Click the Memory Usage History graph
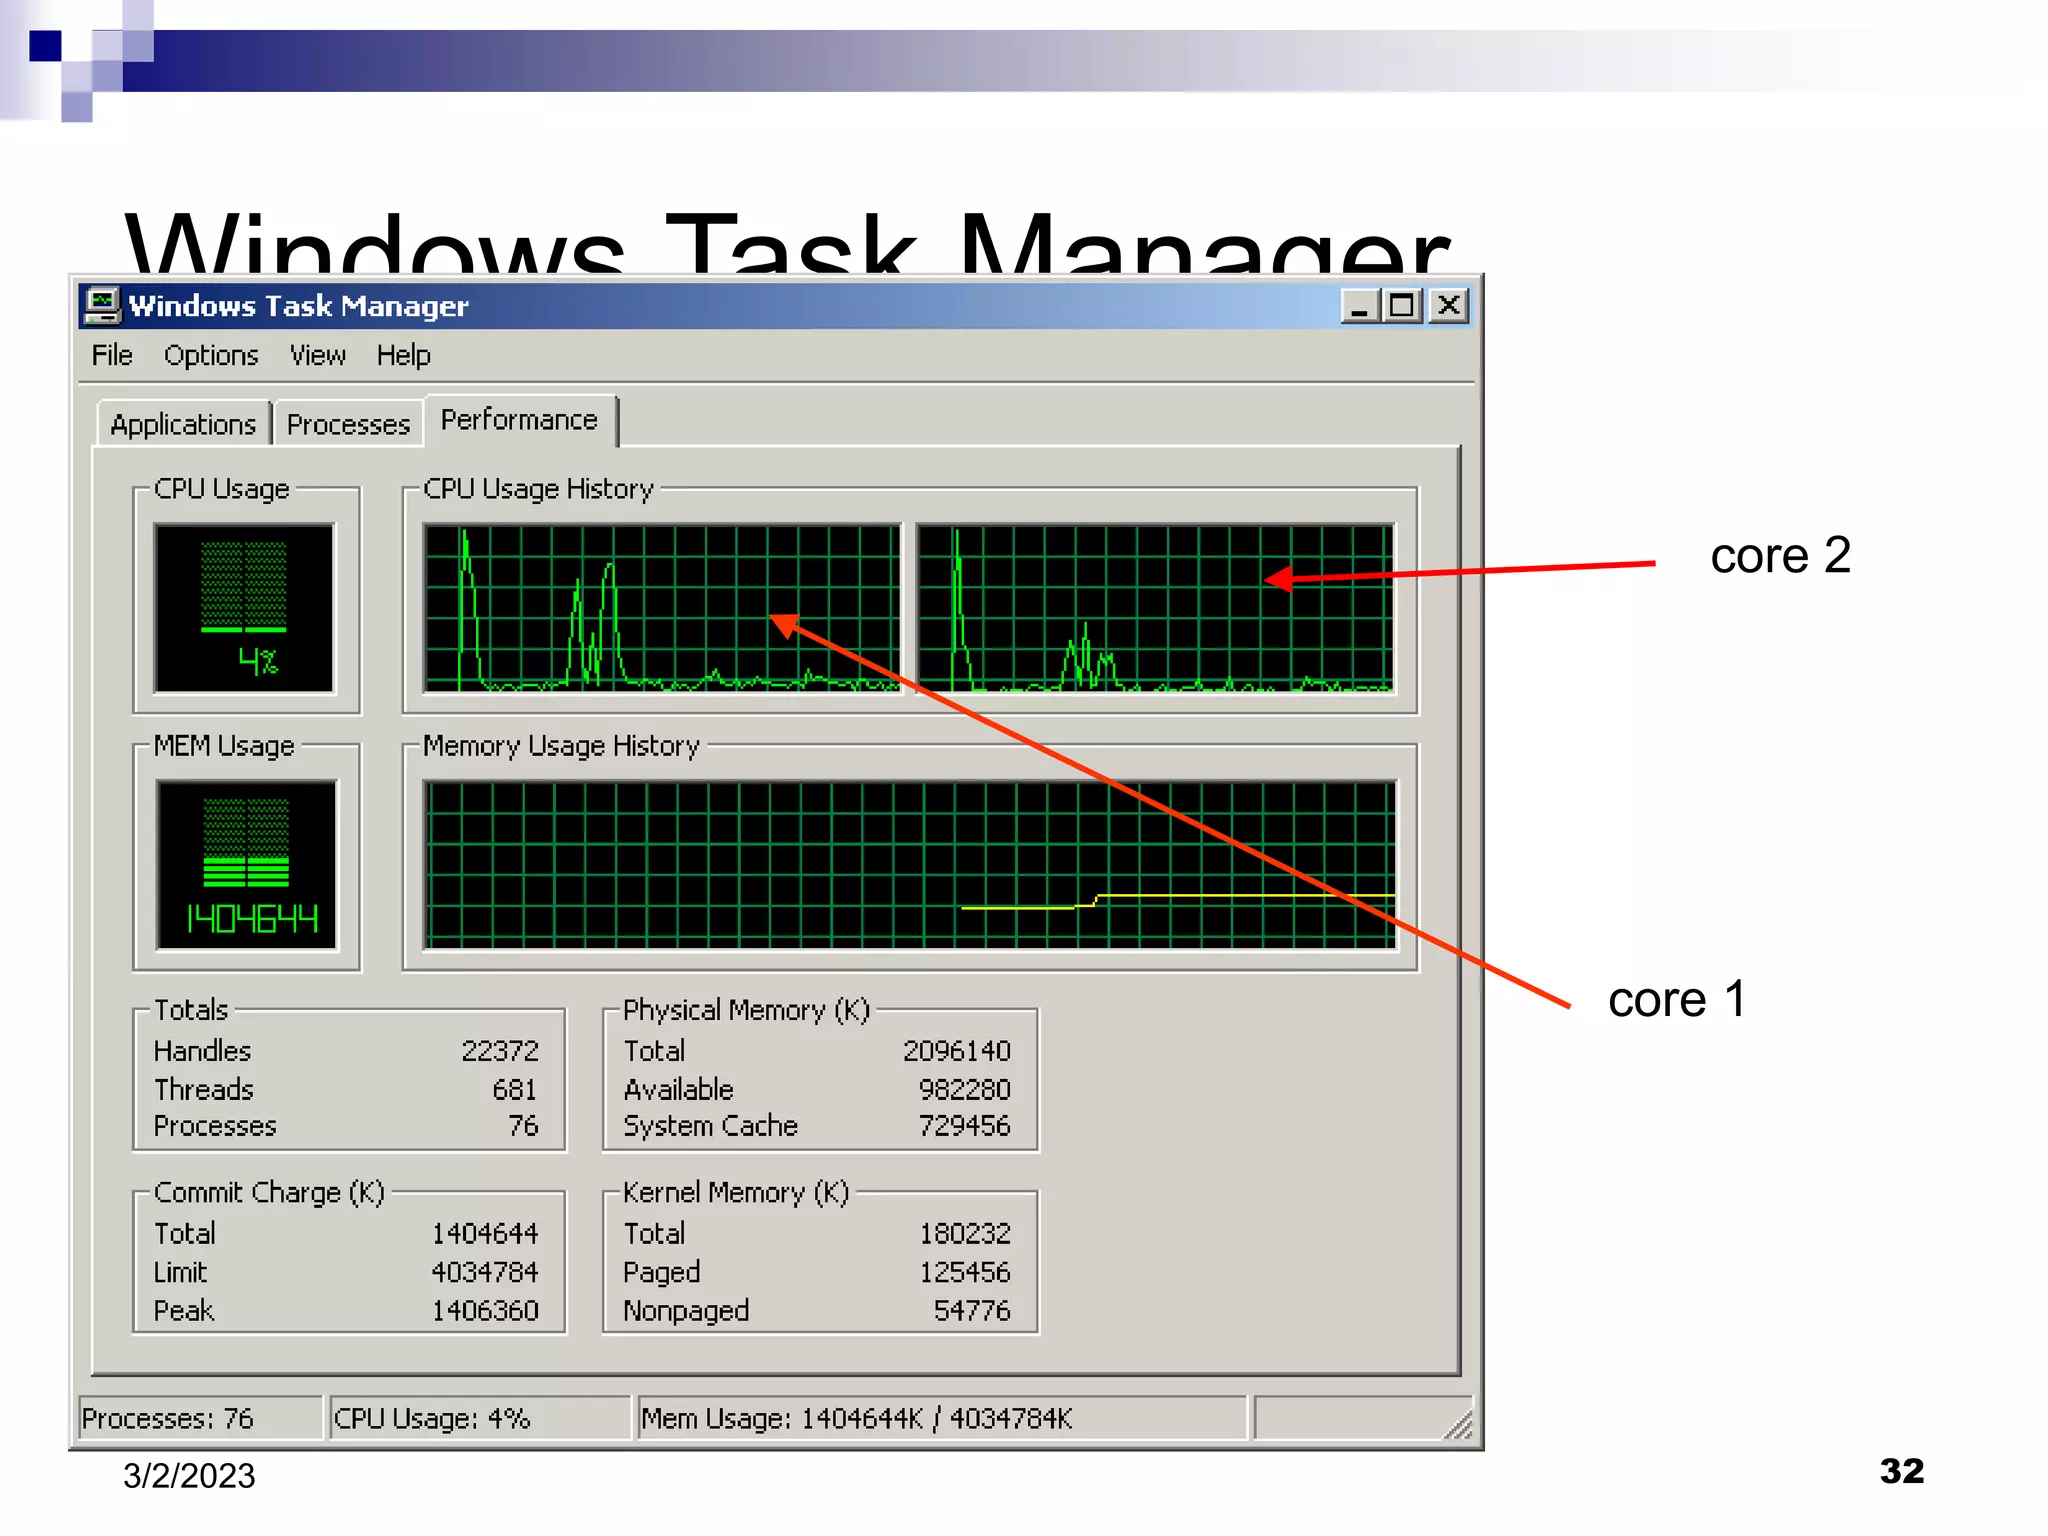 pos(909,865)
